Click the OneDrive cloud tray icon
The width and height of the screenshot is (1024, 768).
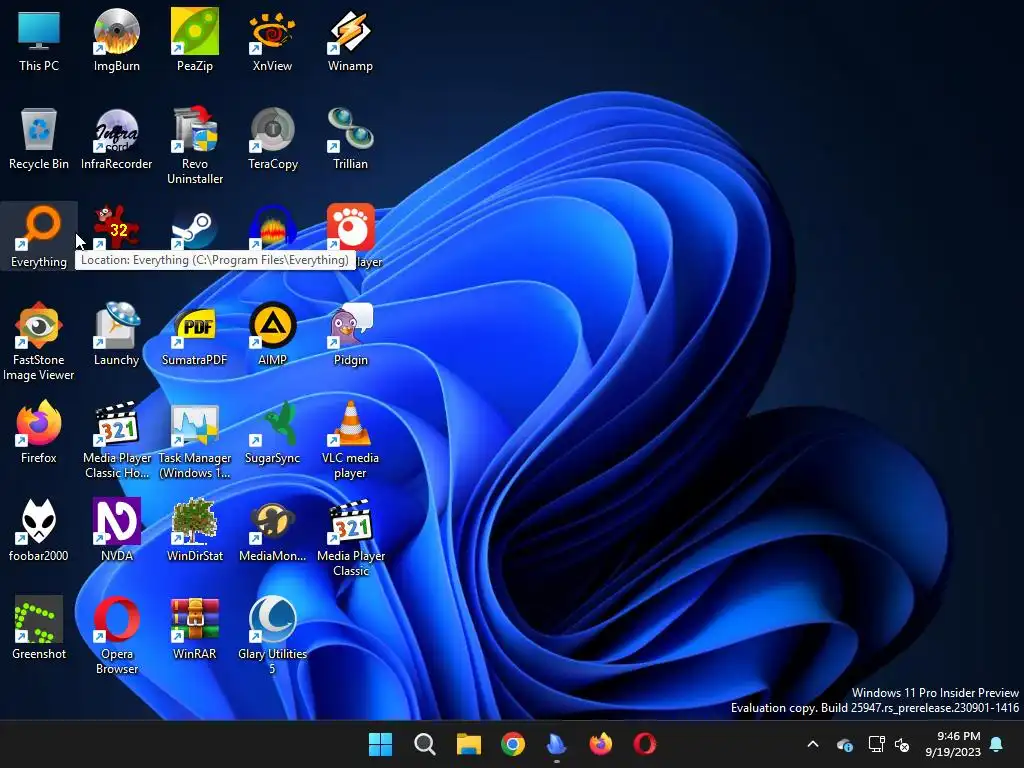point(845,744)
